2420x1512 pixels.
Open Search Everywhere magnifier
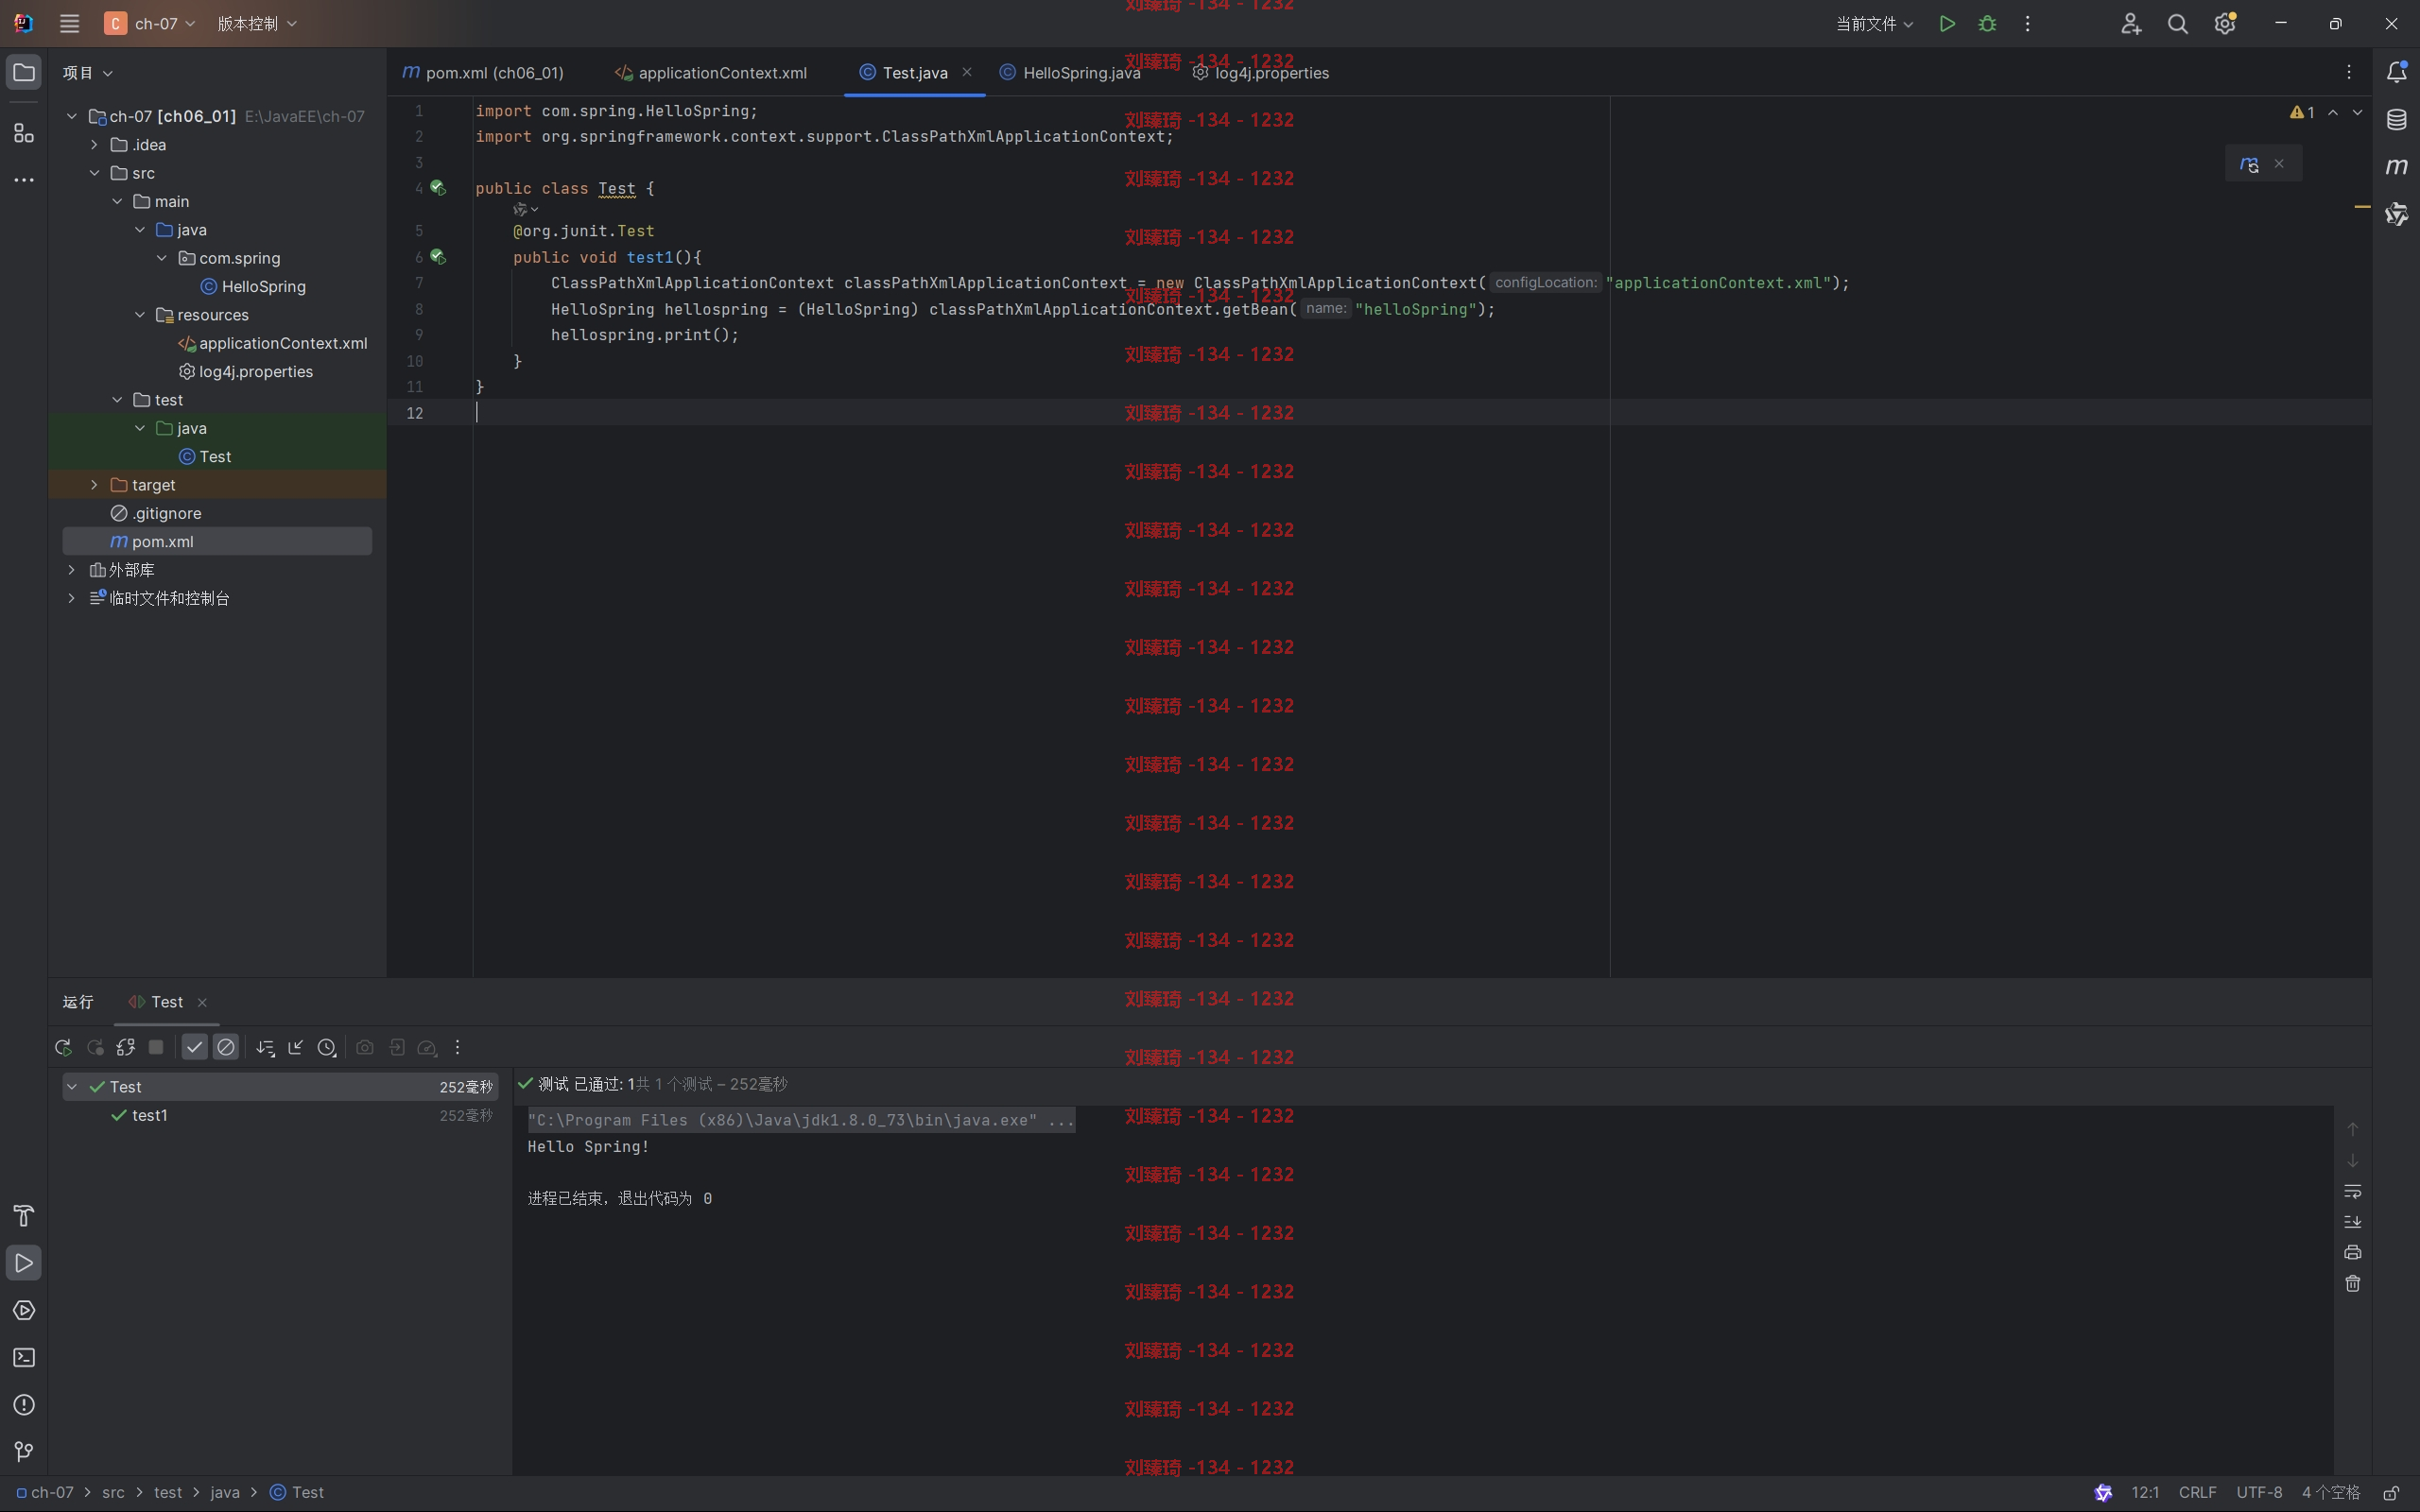coord(2177,23)
